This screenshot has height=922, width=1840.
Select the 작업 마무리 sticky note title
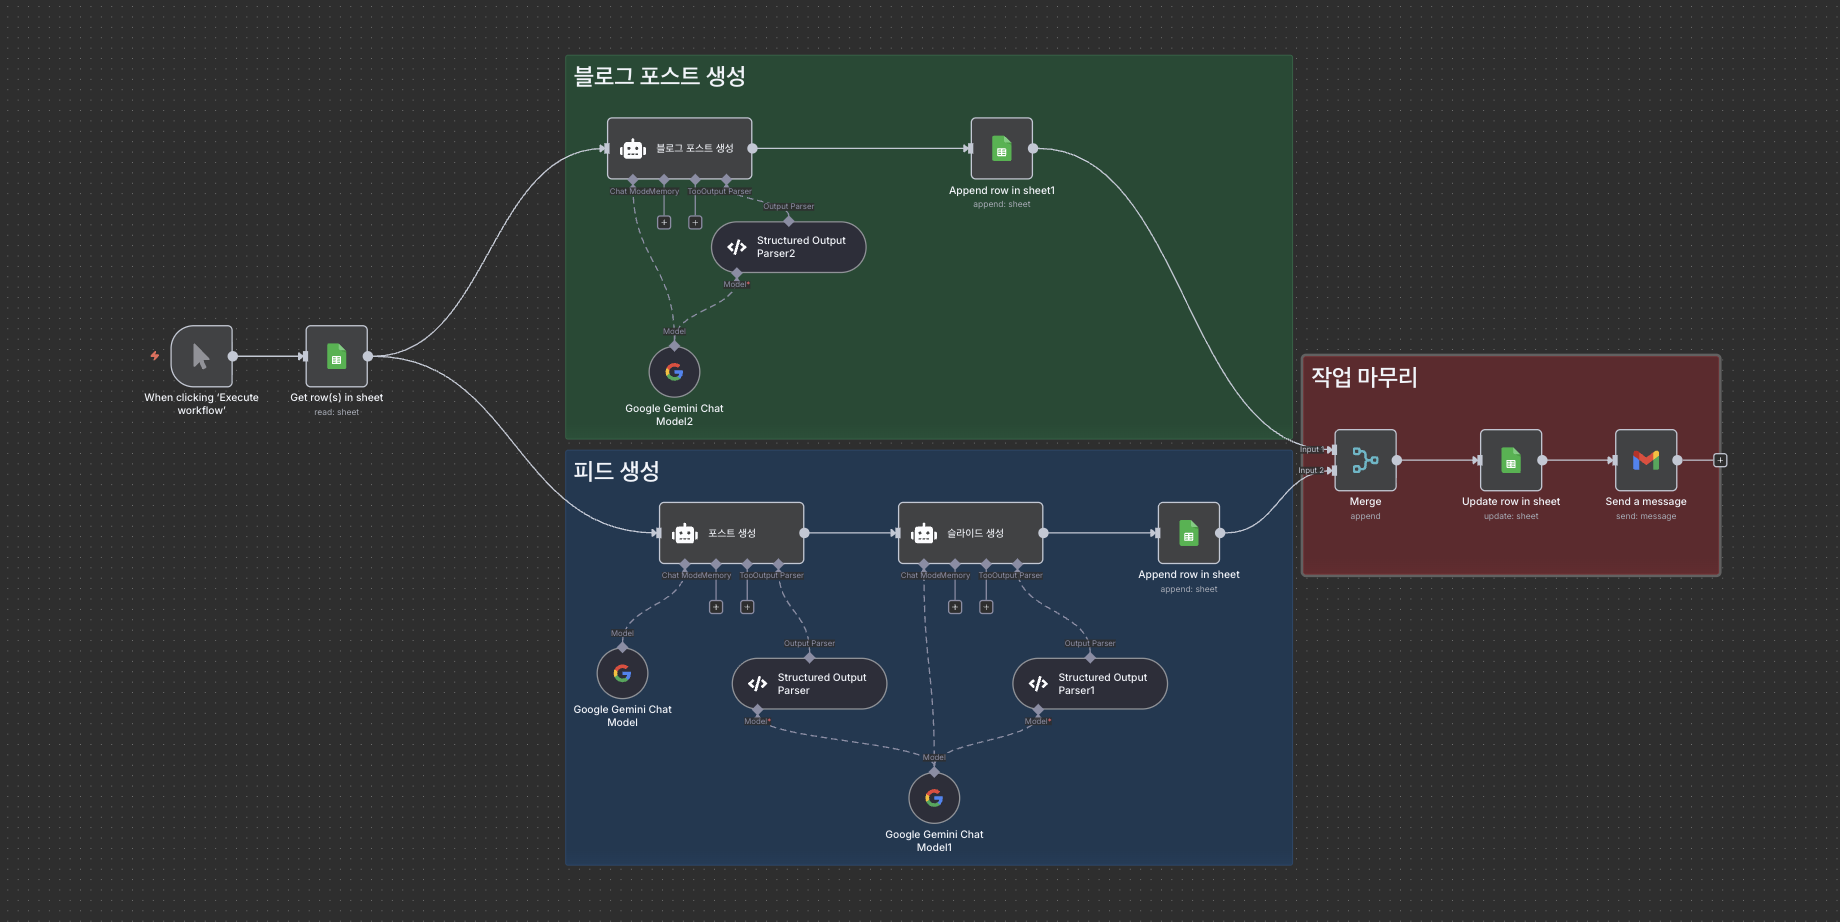(1364, 377)
